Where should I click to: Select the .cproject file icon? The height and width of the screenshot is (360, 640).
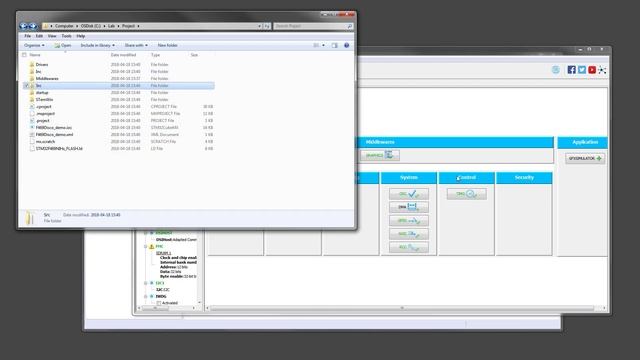[32, 107]
